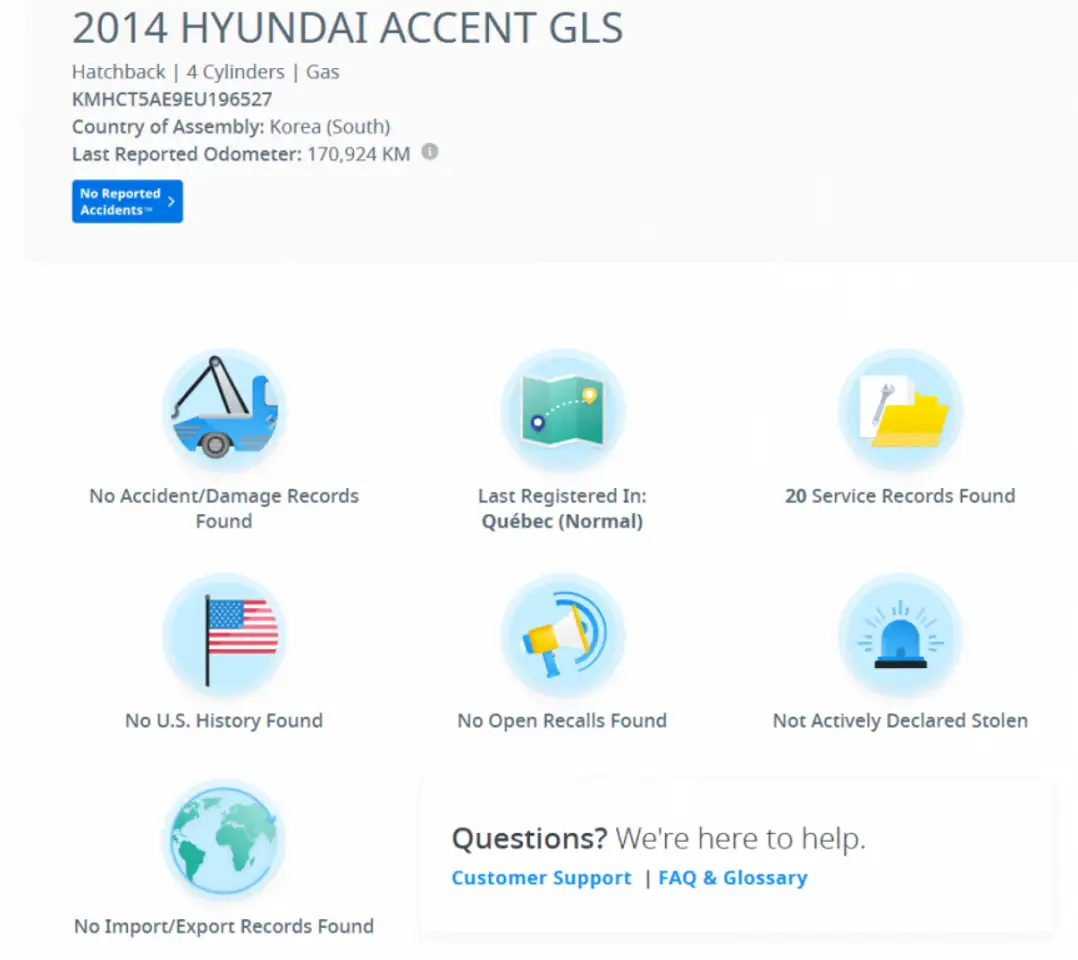The width and height of the screenshot is (1078, 960).
Task: Click the siren stolen-status icon
Action: 900,635
